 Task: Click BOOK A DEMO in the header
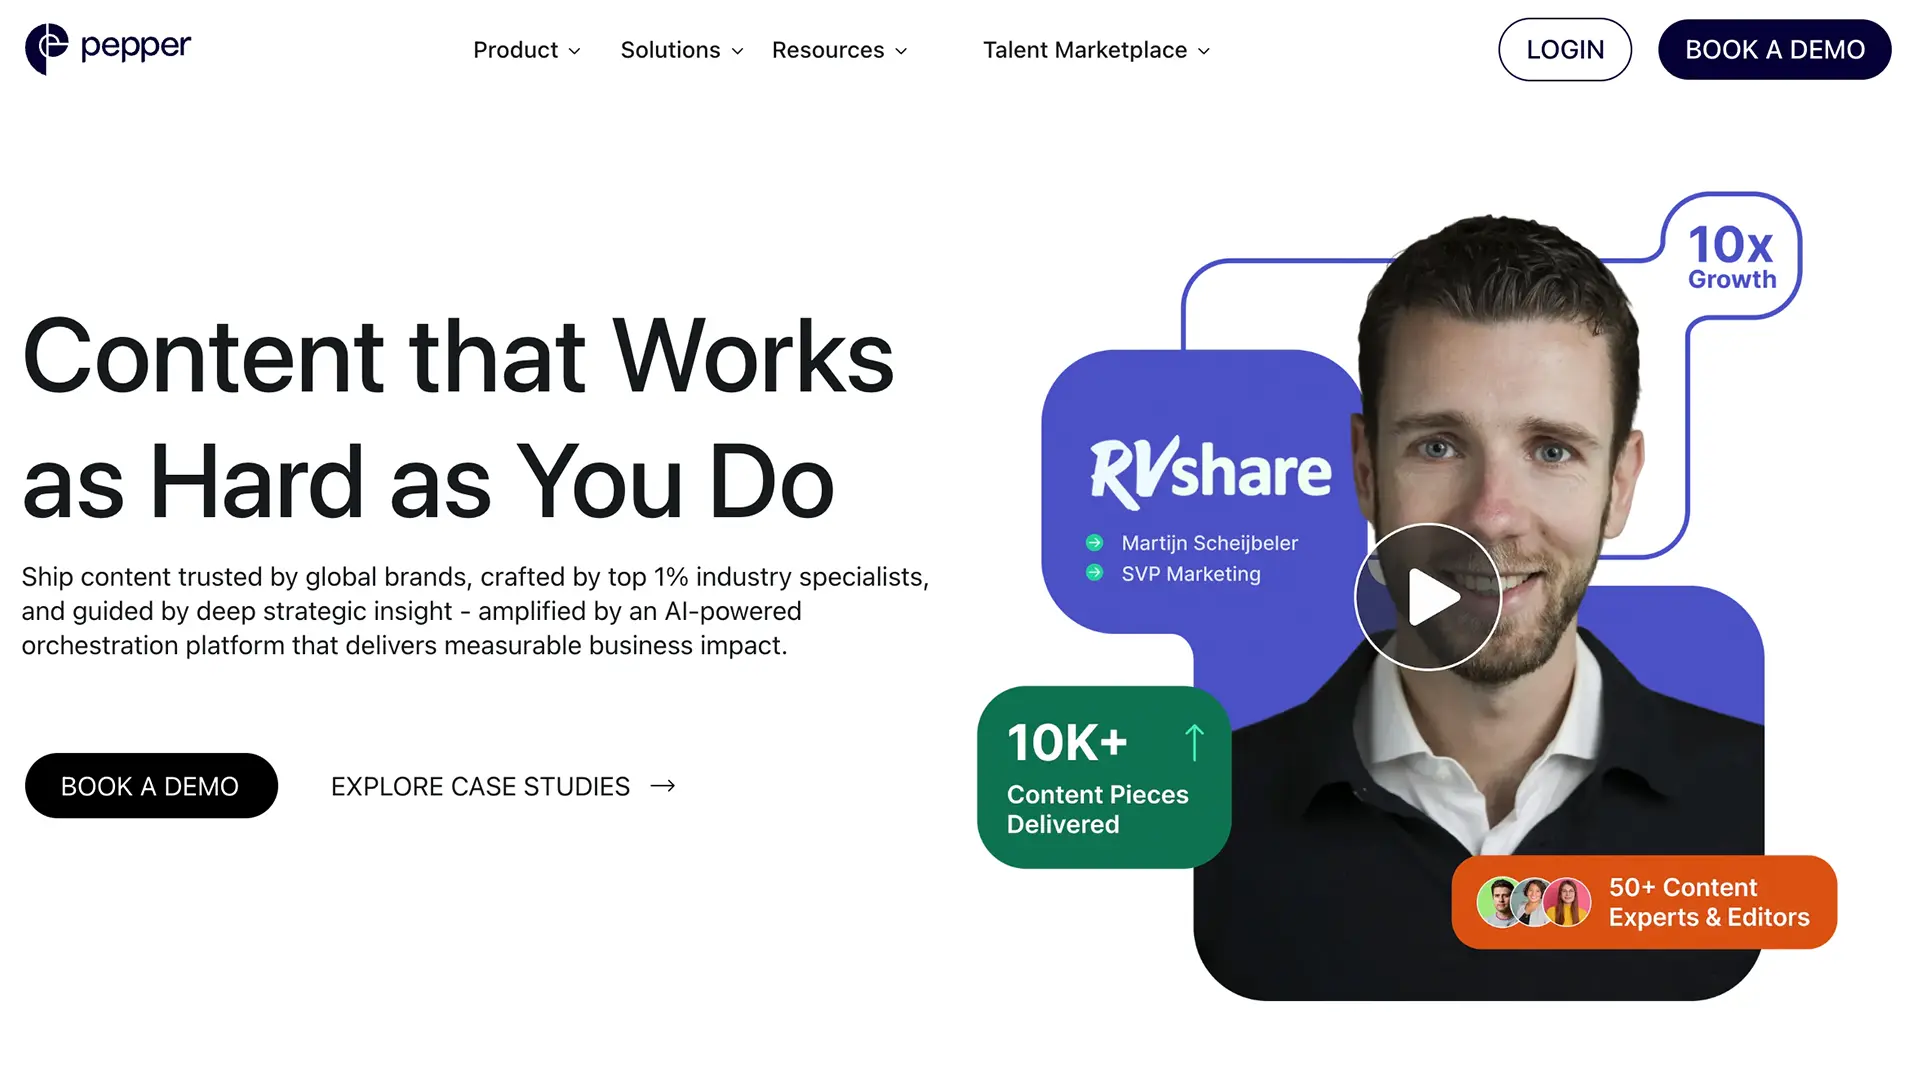click(x=1775, y=49)
